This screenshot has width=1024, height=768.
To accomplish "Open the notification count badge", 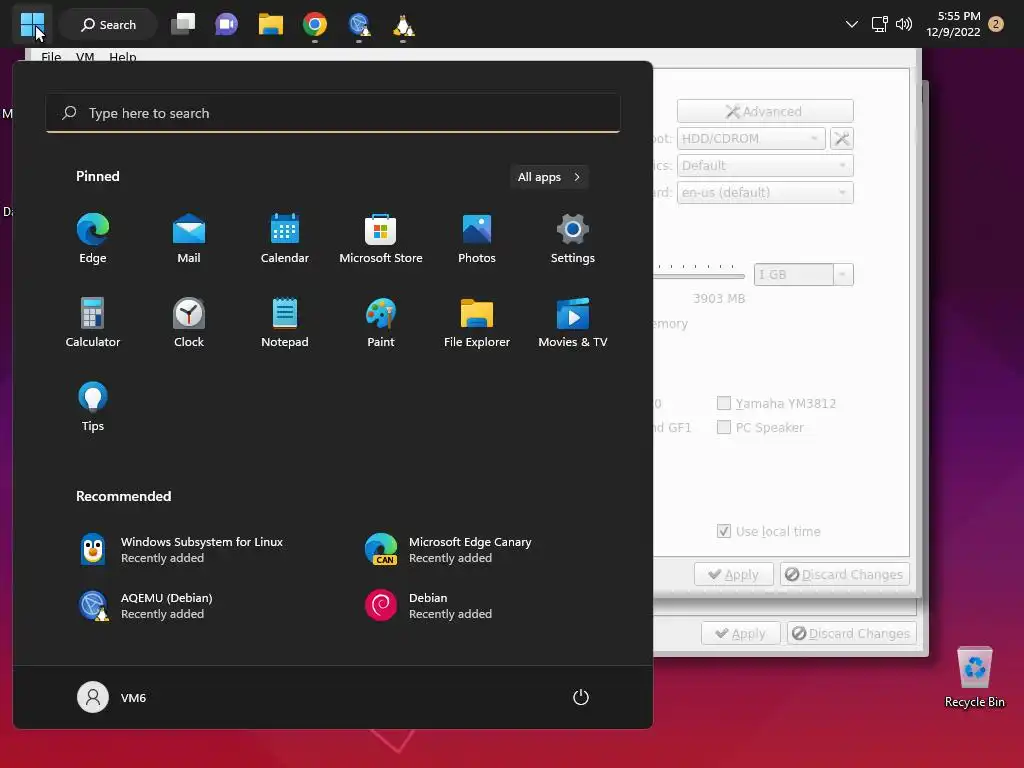I will [996, 24].
